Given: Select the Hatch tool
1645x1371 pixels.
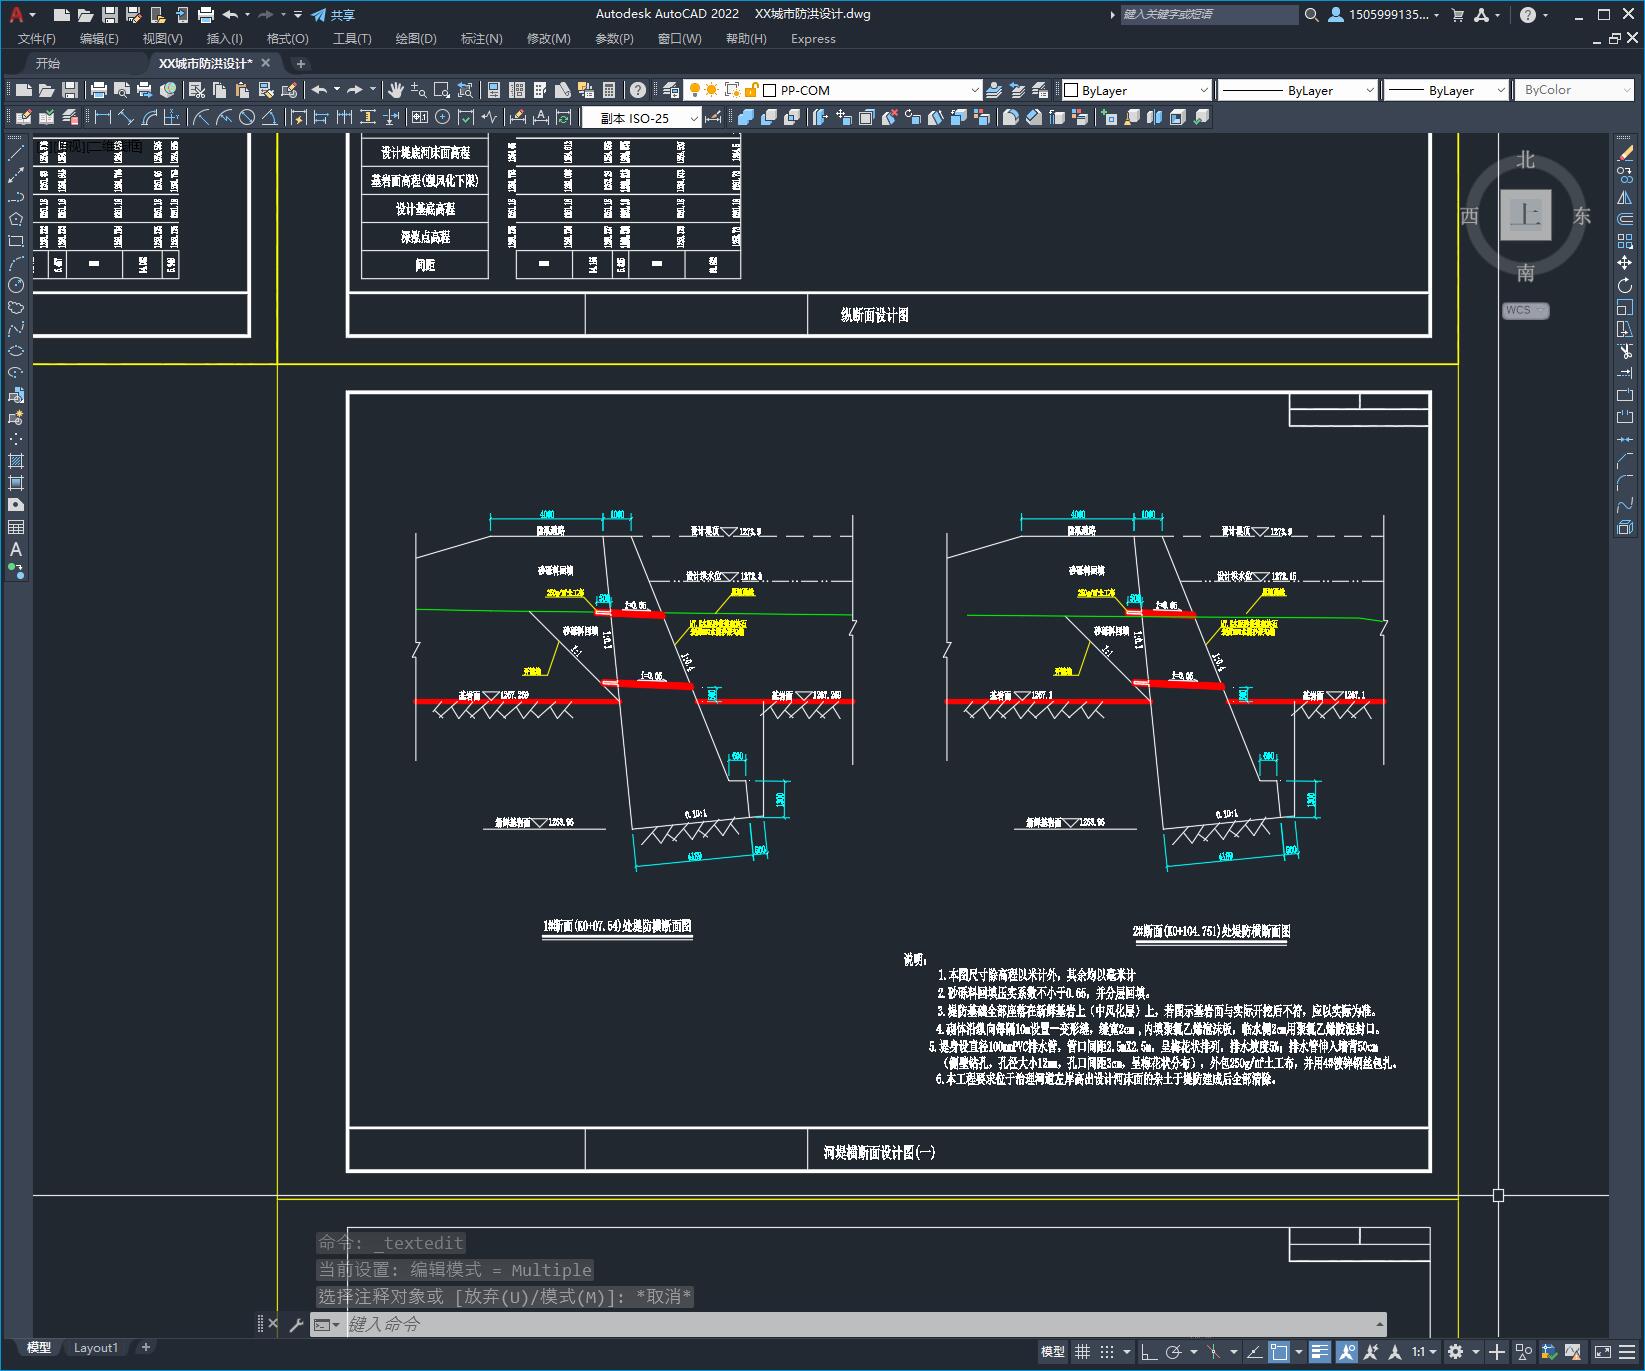Looking at the screenshot, I should [16, 461].
